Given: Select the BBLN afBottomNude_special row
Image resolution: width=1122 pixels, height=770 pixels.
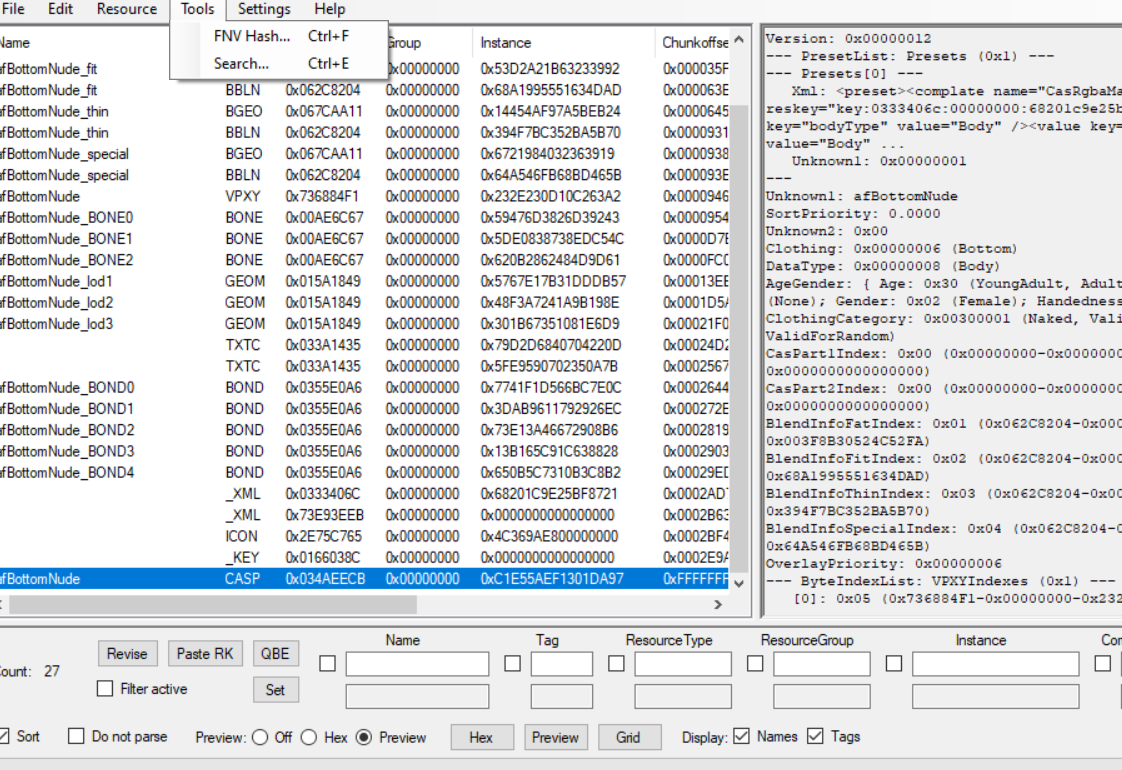Looking at the screenshot, I should [x=364, y=175].
